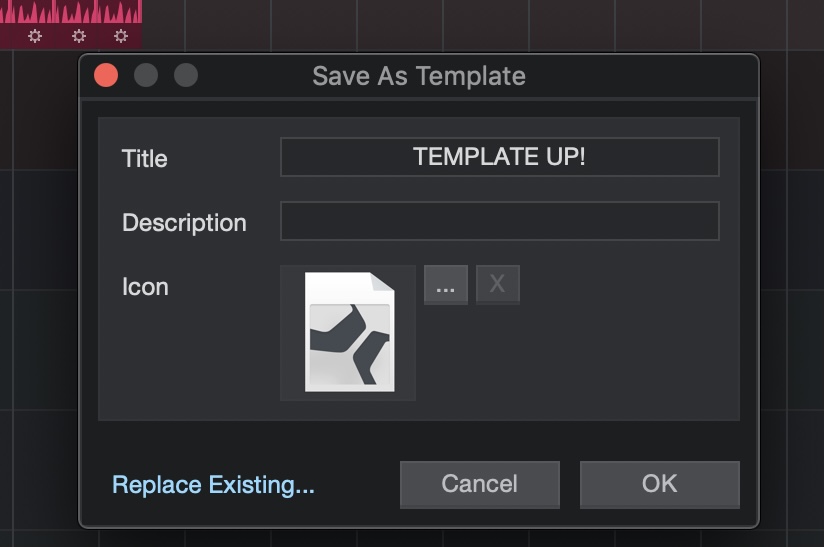Cancel saving the template

tap(480, 484)
